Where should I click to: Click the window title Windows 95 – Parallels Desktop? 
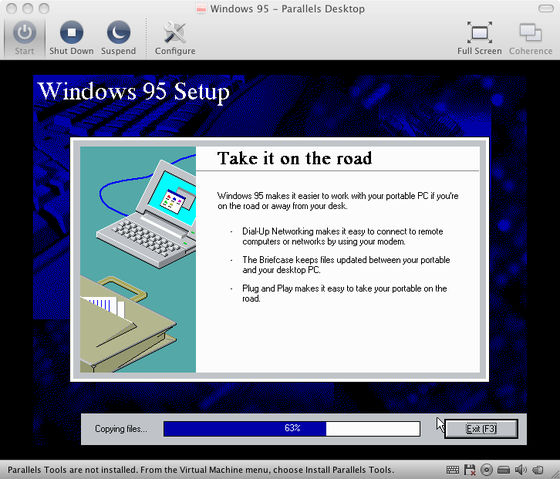[x=287, y=9]
